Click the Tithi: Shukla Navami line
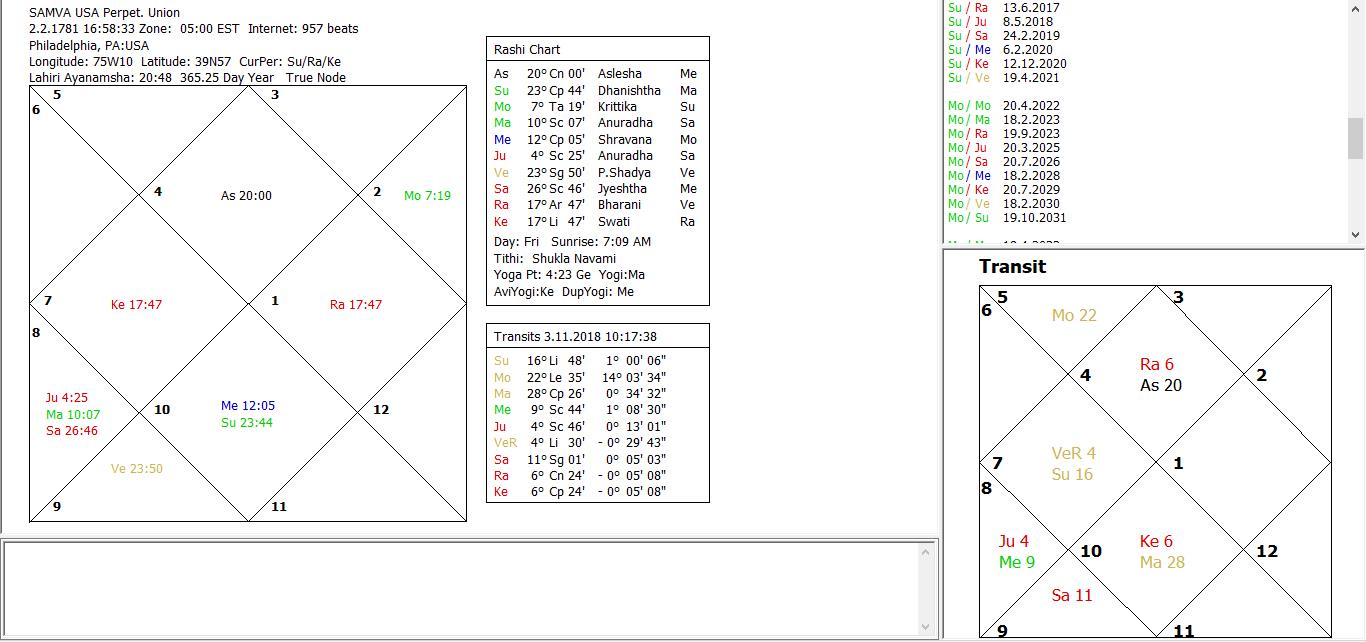1366x642 pixels. pyautogui.click(x=555, y=259)
